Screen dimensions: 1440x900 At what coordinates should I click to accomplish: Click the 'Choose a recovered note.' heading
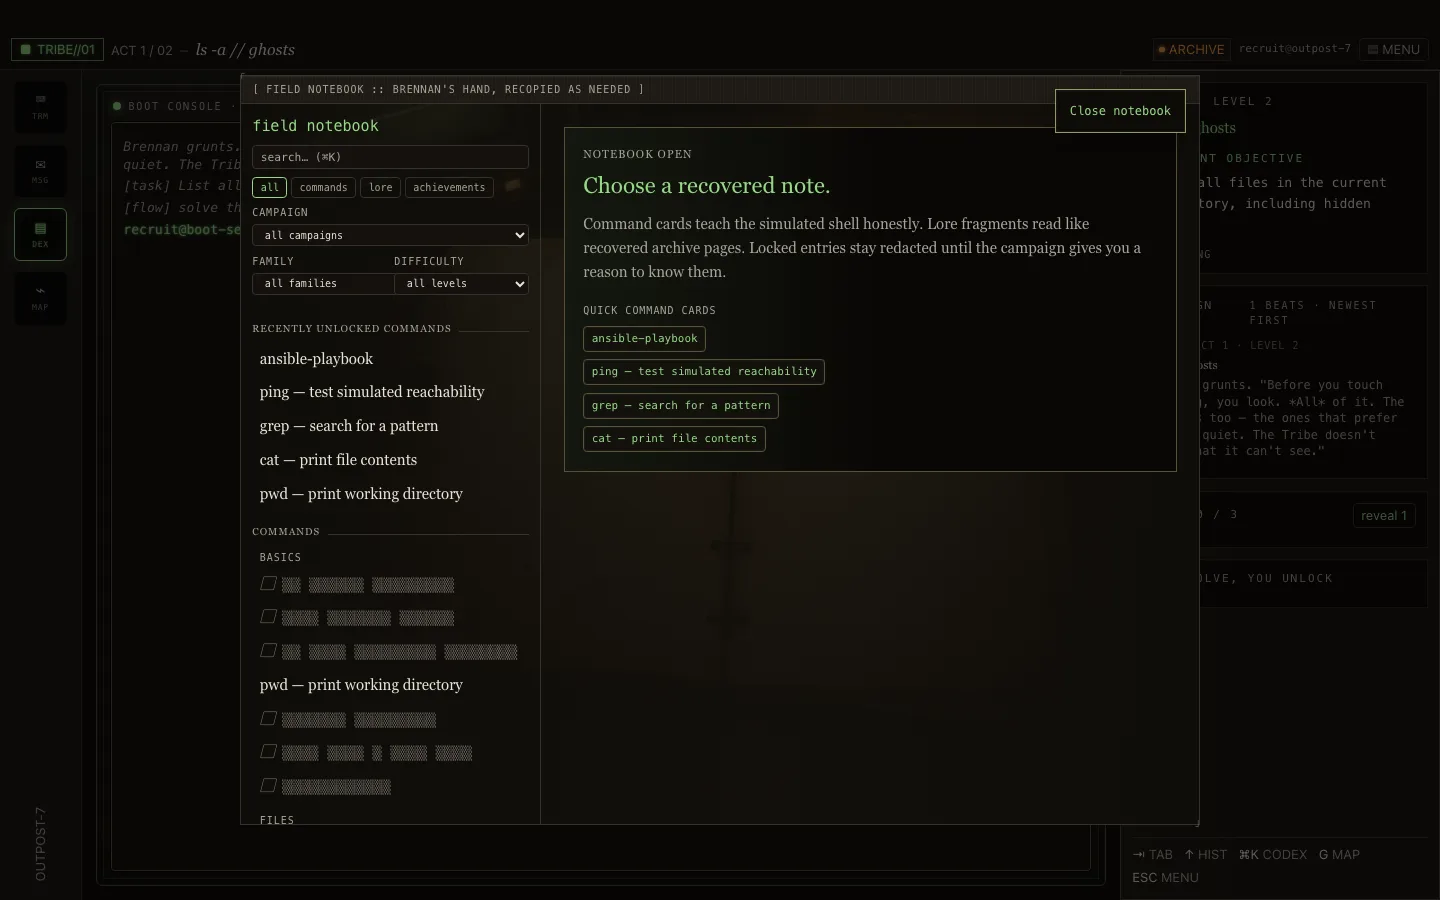(706, 186)
